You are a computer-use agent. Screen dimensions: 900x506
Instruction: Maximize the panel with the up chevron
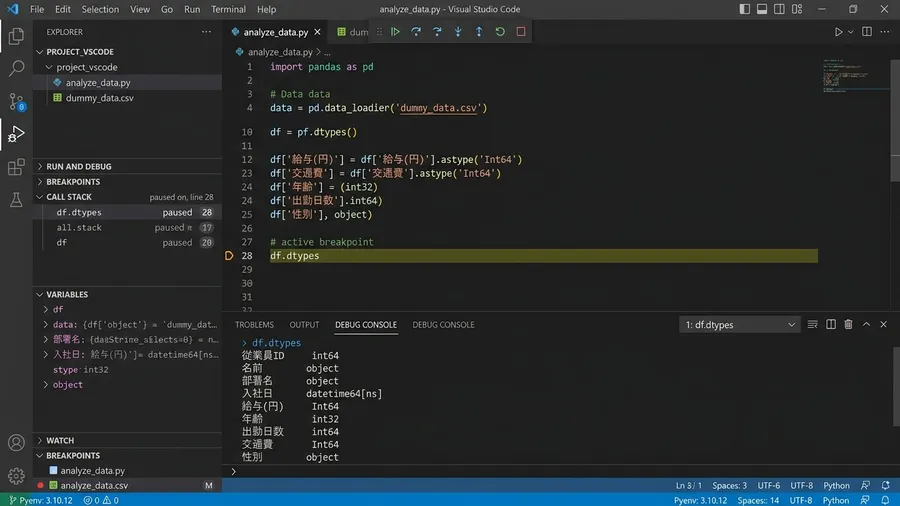click(866, 324)
